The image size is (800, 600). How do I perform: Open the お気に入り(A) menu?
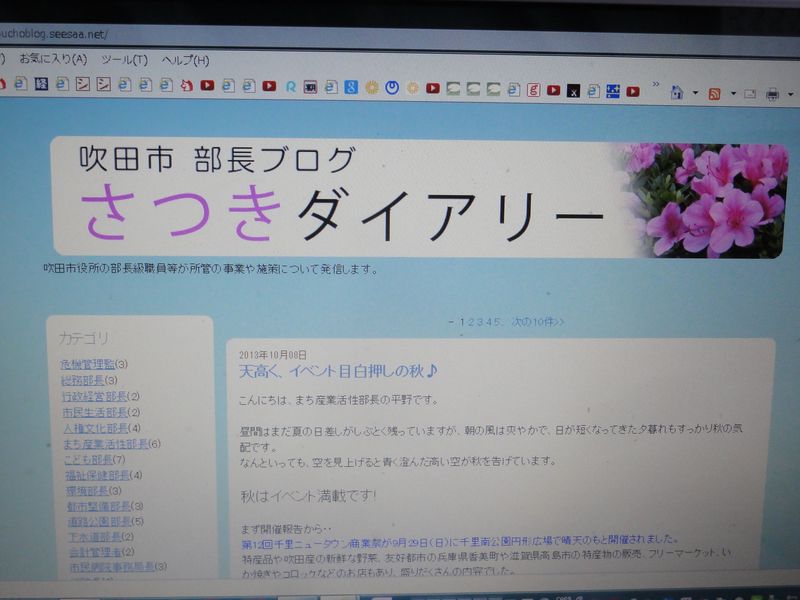click(x=54, y=59)
